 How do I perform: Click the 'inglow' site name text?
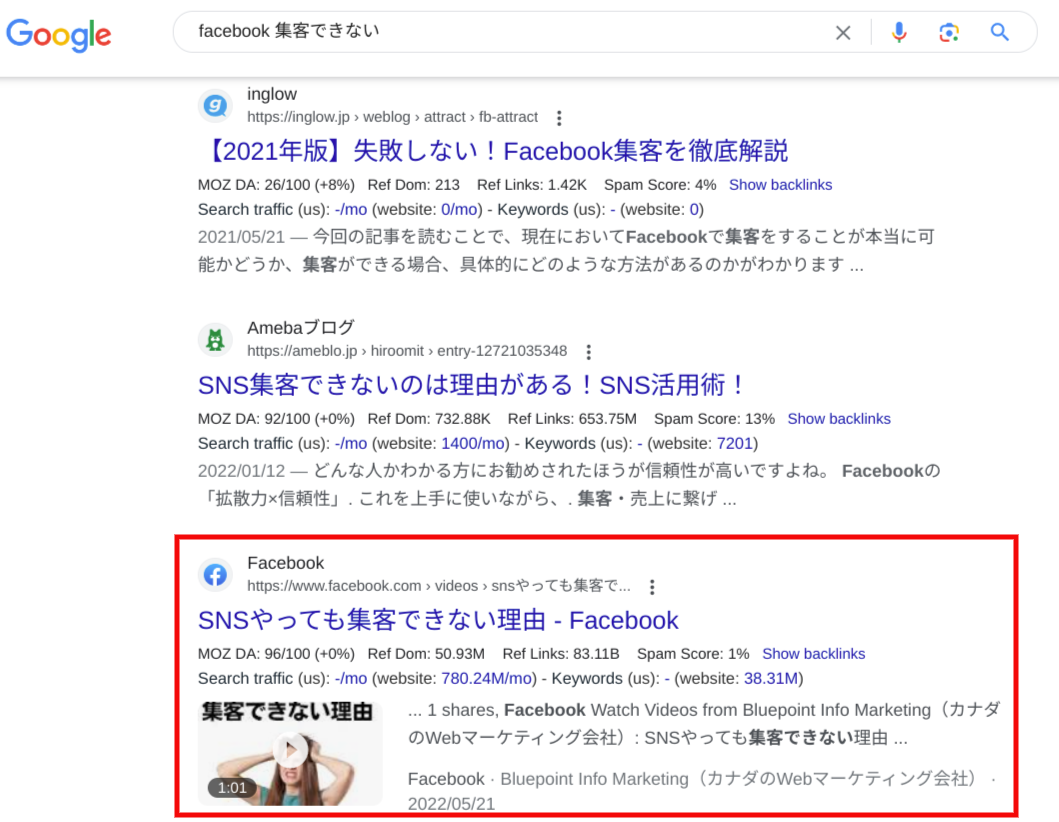pos(272,94)
